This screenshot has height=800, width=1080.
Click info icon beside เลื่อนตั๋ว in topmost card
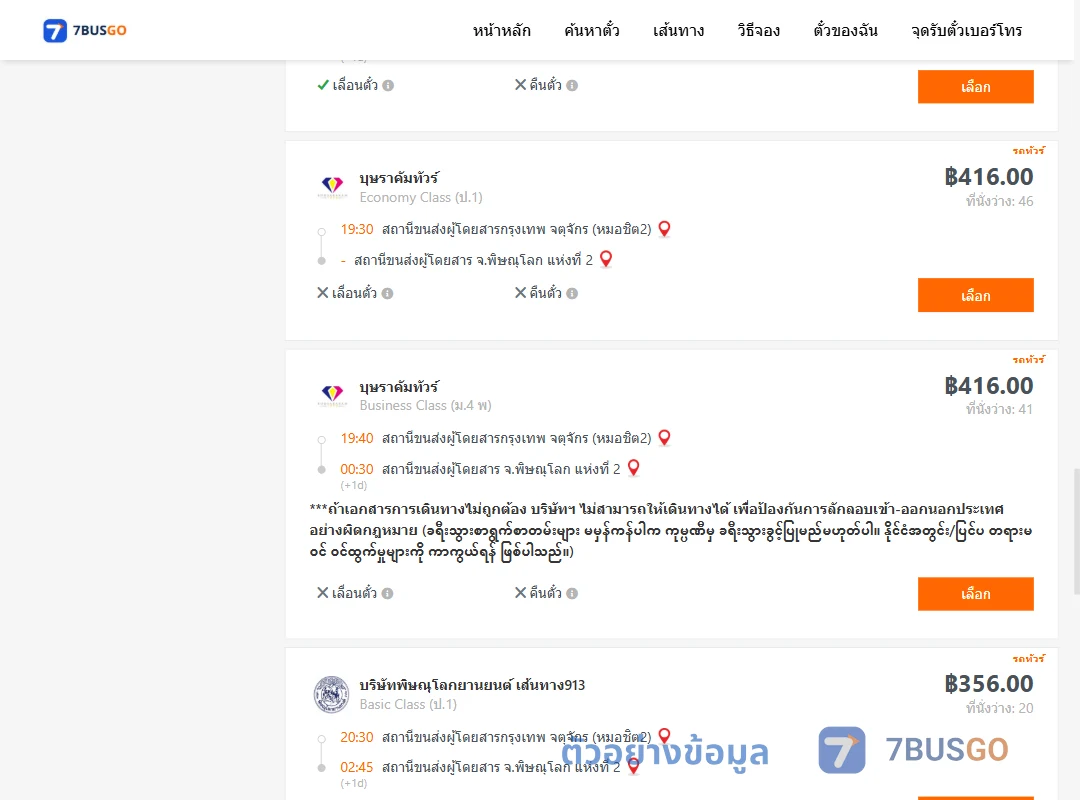pos(388,85)
